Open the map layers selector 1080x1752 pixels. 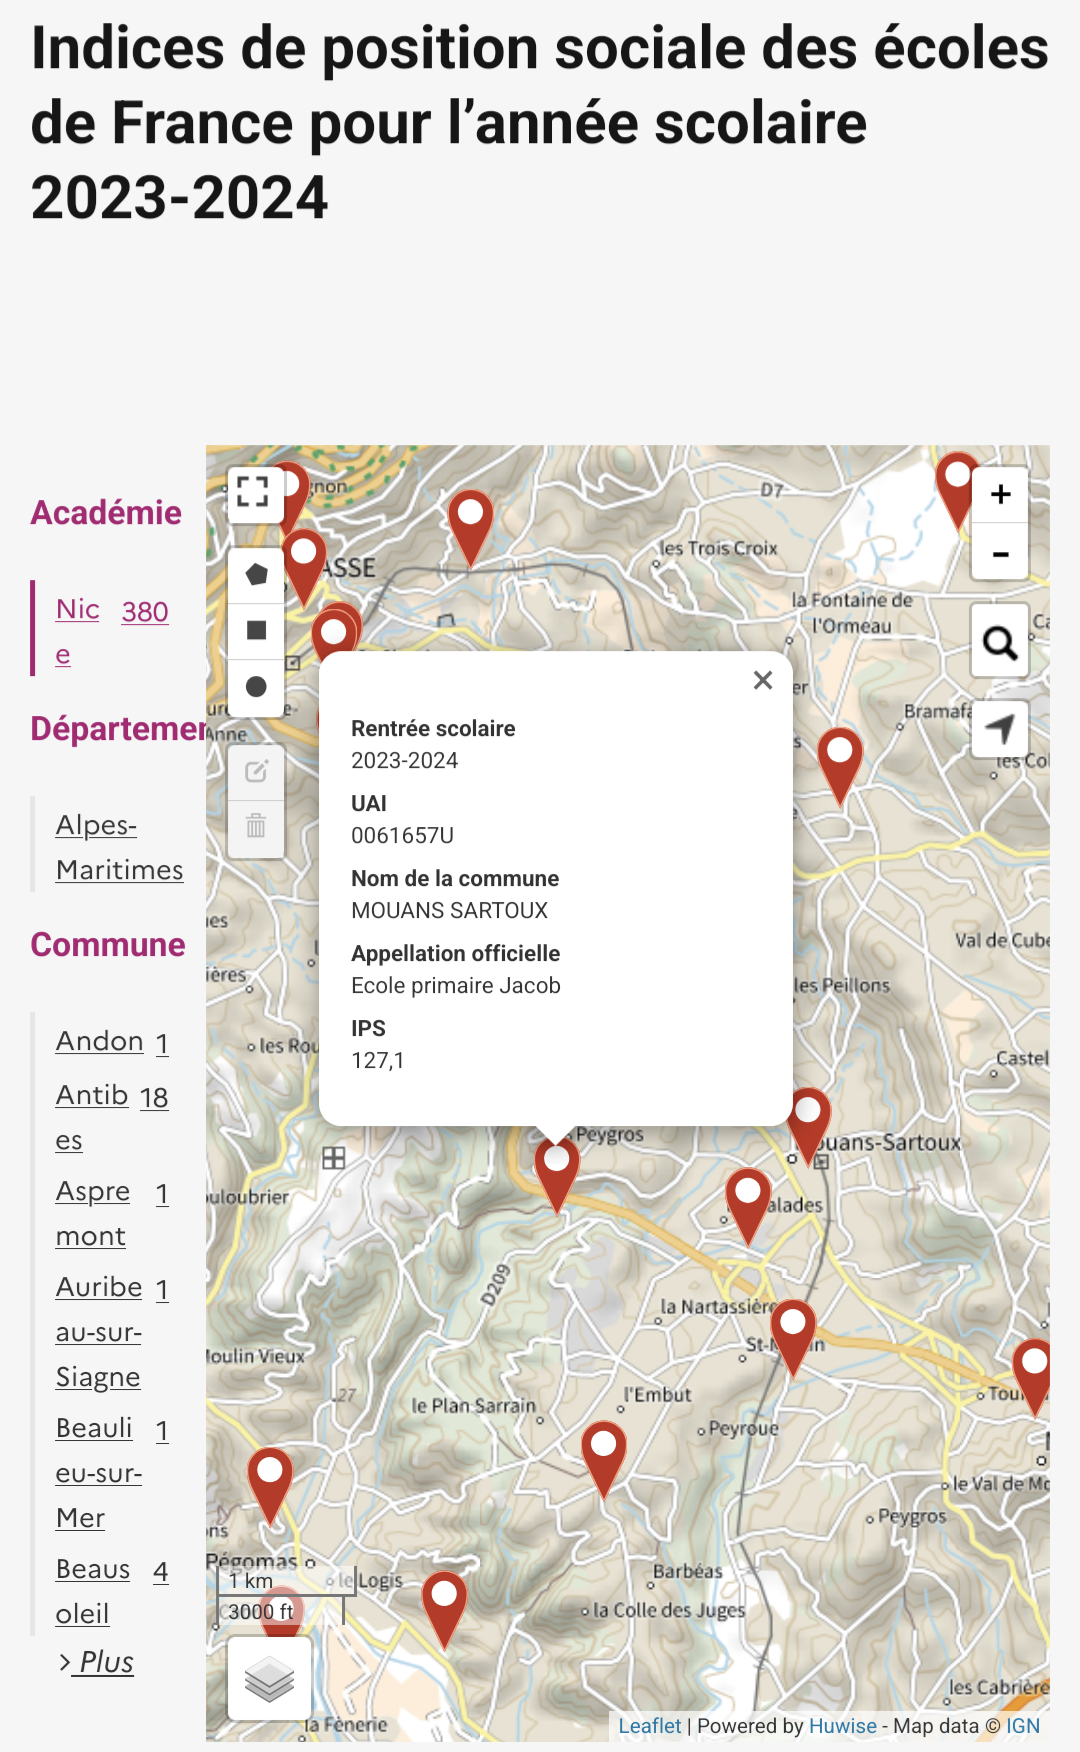coord(269,1679)
